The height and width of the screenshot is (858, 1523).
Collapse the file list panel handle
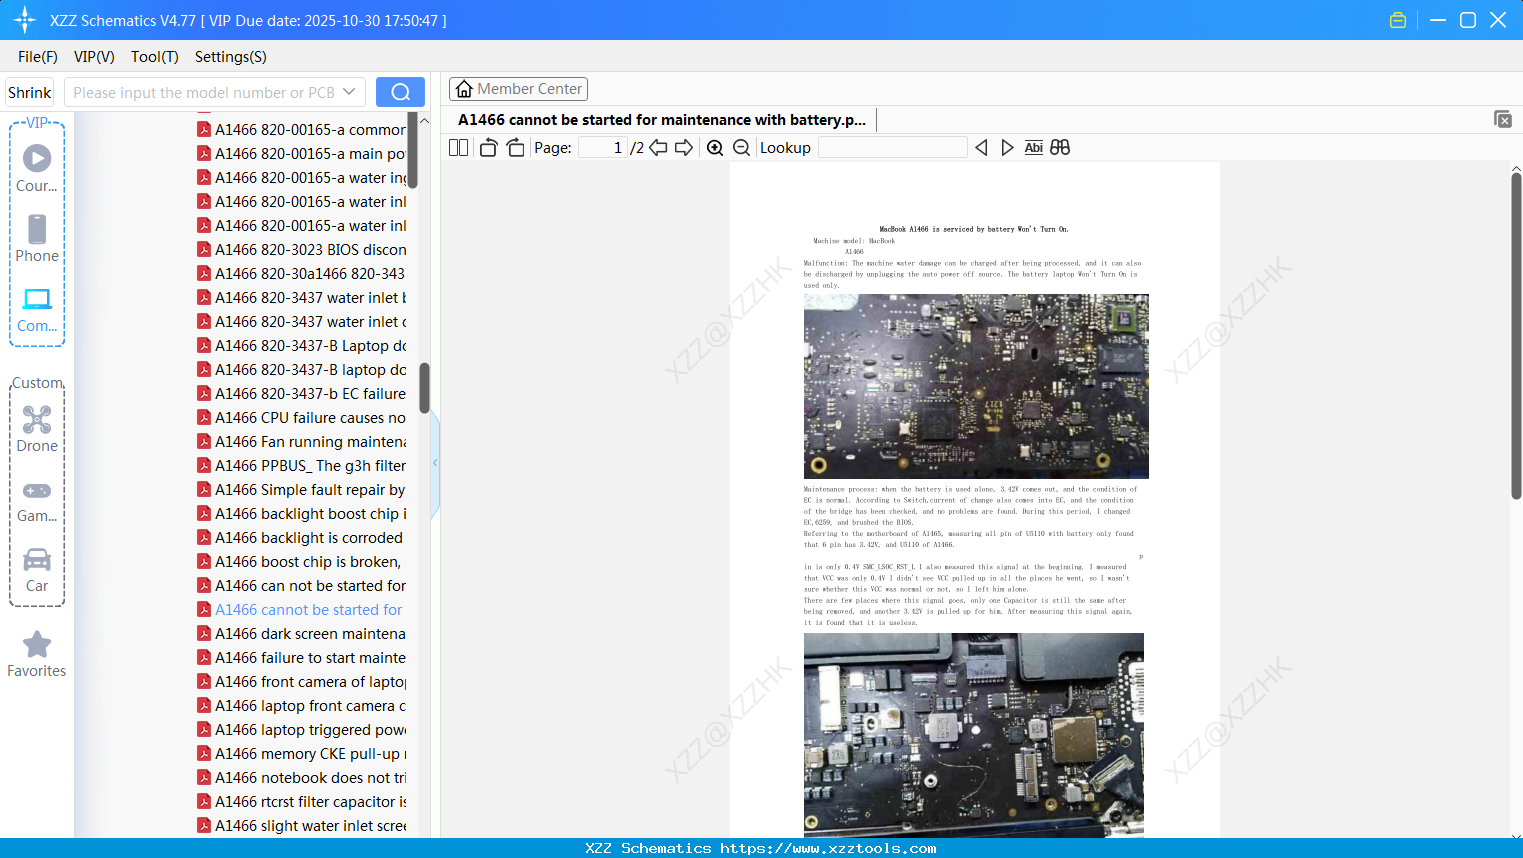pos(435,463)
